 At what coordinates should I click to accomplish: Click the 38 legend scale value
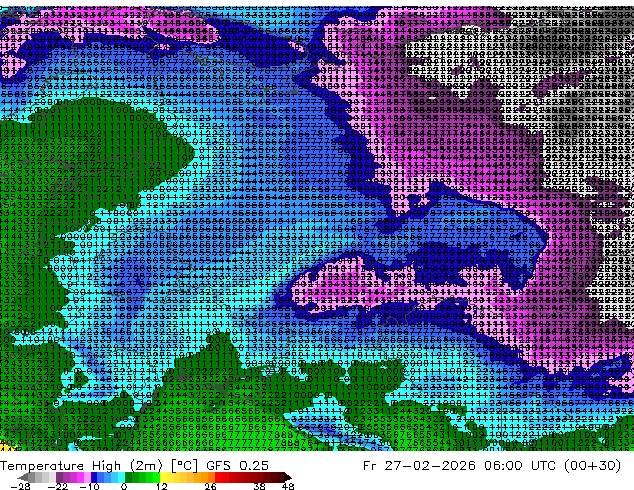point(260,486)
